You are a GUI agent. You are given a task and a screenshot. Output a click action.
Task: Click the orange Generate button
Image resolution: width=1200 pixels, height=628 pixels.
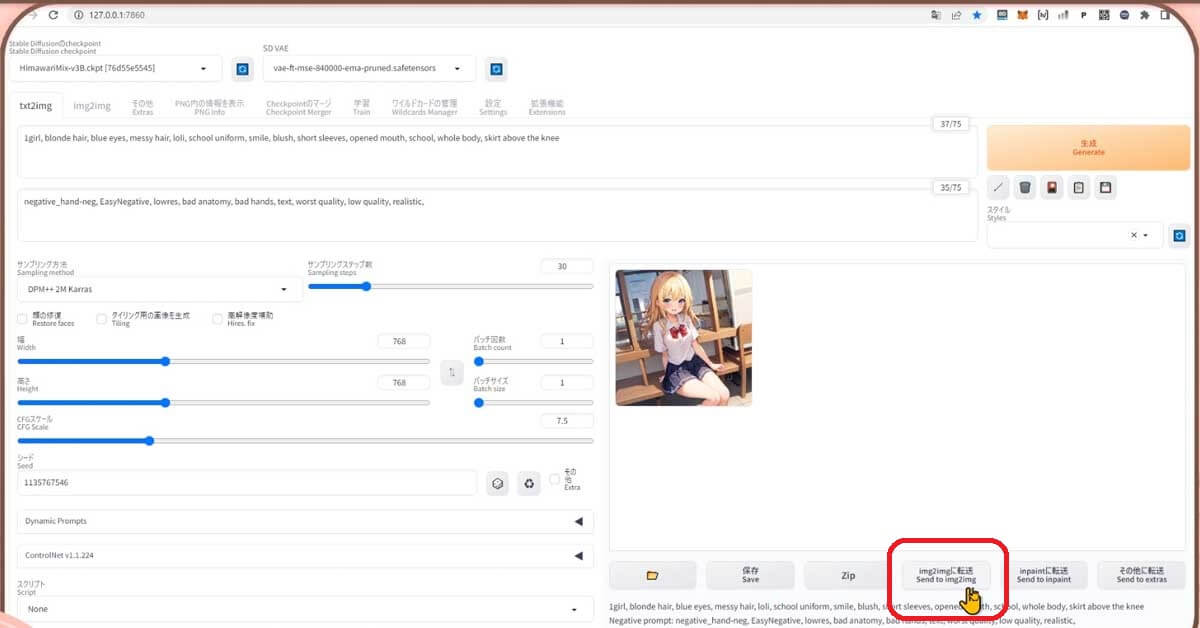click(1088, 146)
